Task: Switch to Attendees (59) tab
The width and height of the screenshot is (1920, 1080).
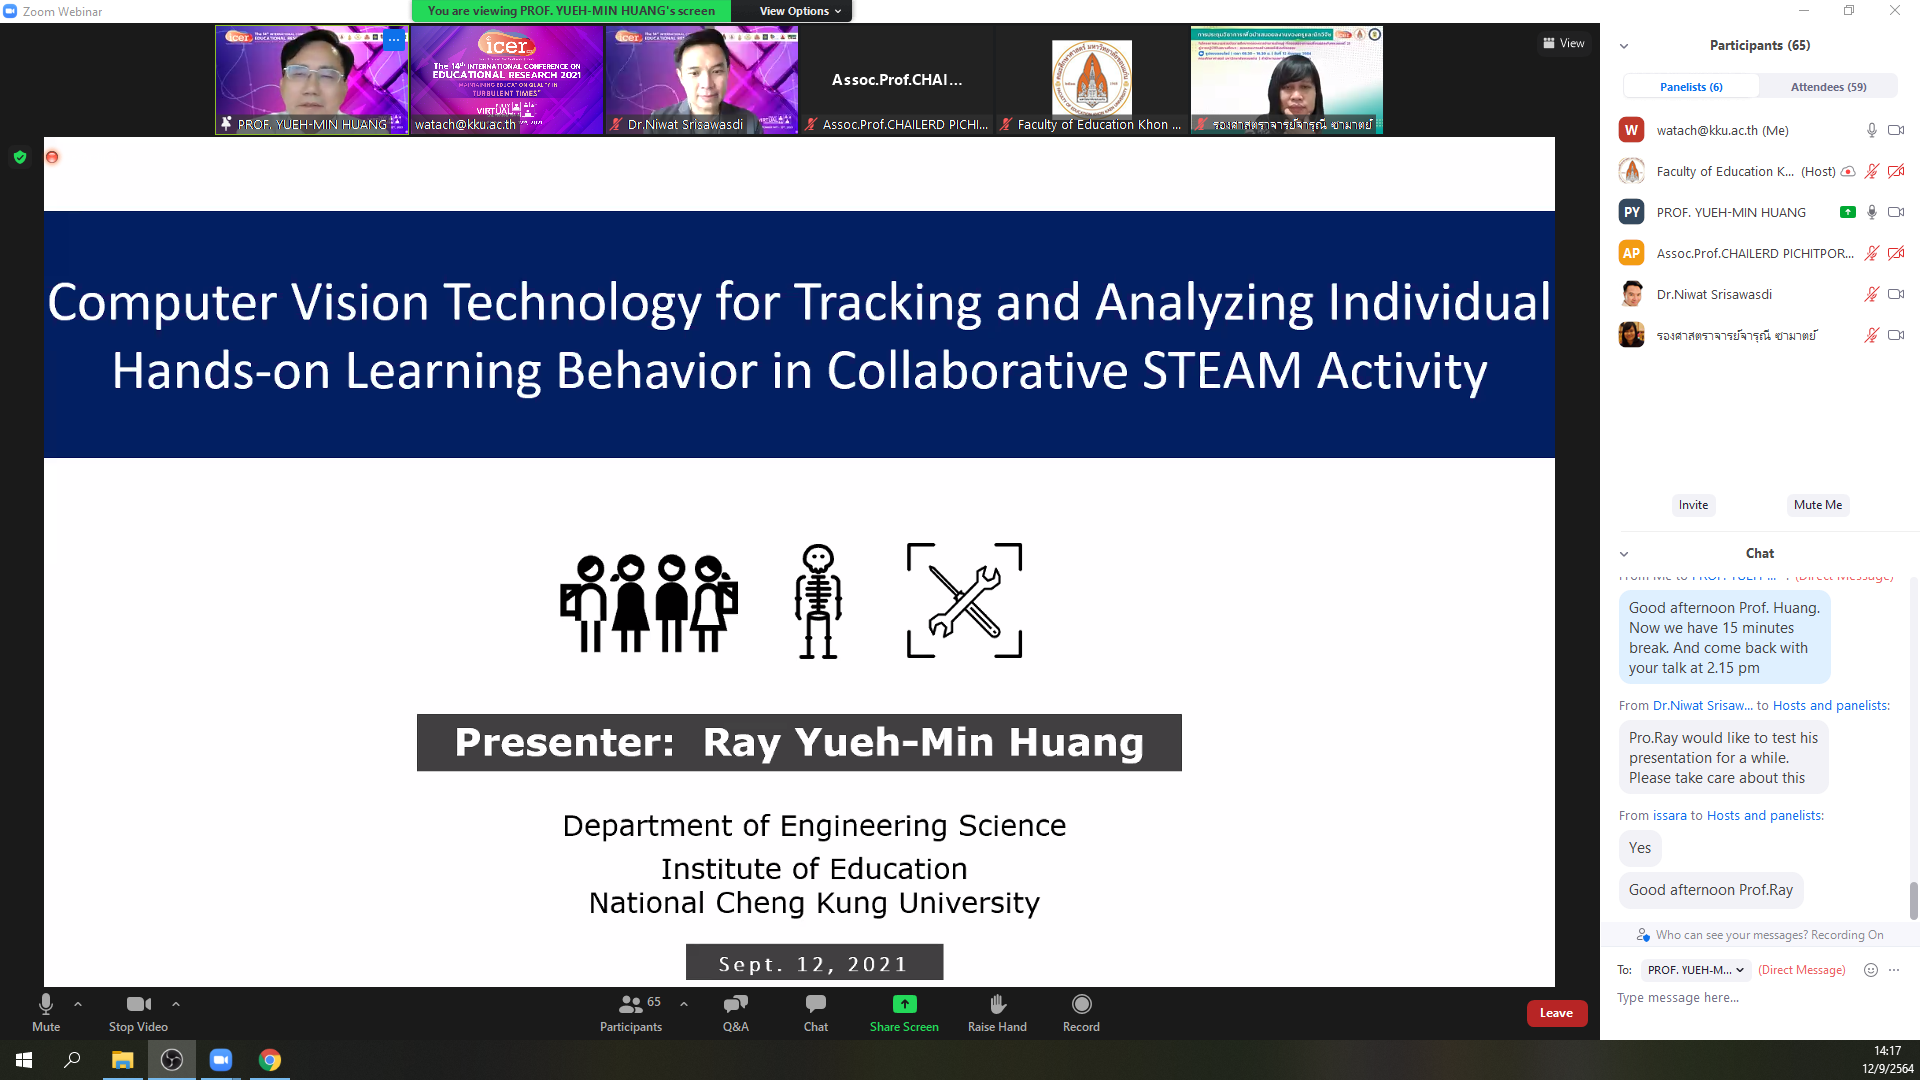Action: [1828, 87]
